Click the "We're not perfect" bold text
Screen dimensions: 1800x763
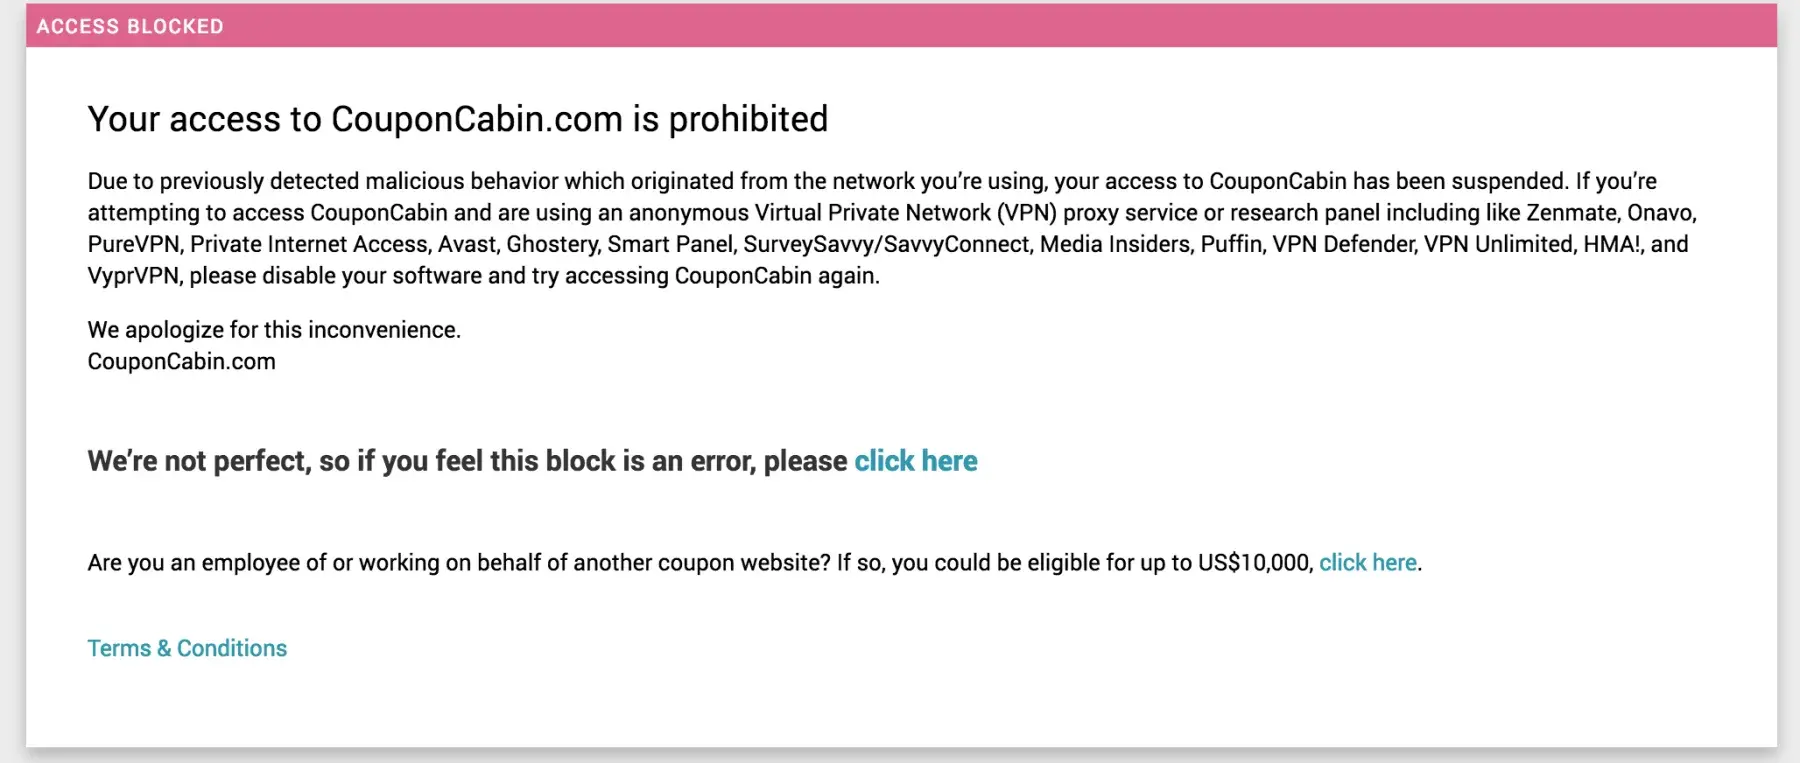[x=200, y=461]
